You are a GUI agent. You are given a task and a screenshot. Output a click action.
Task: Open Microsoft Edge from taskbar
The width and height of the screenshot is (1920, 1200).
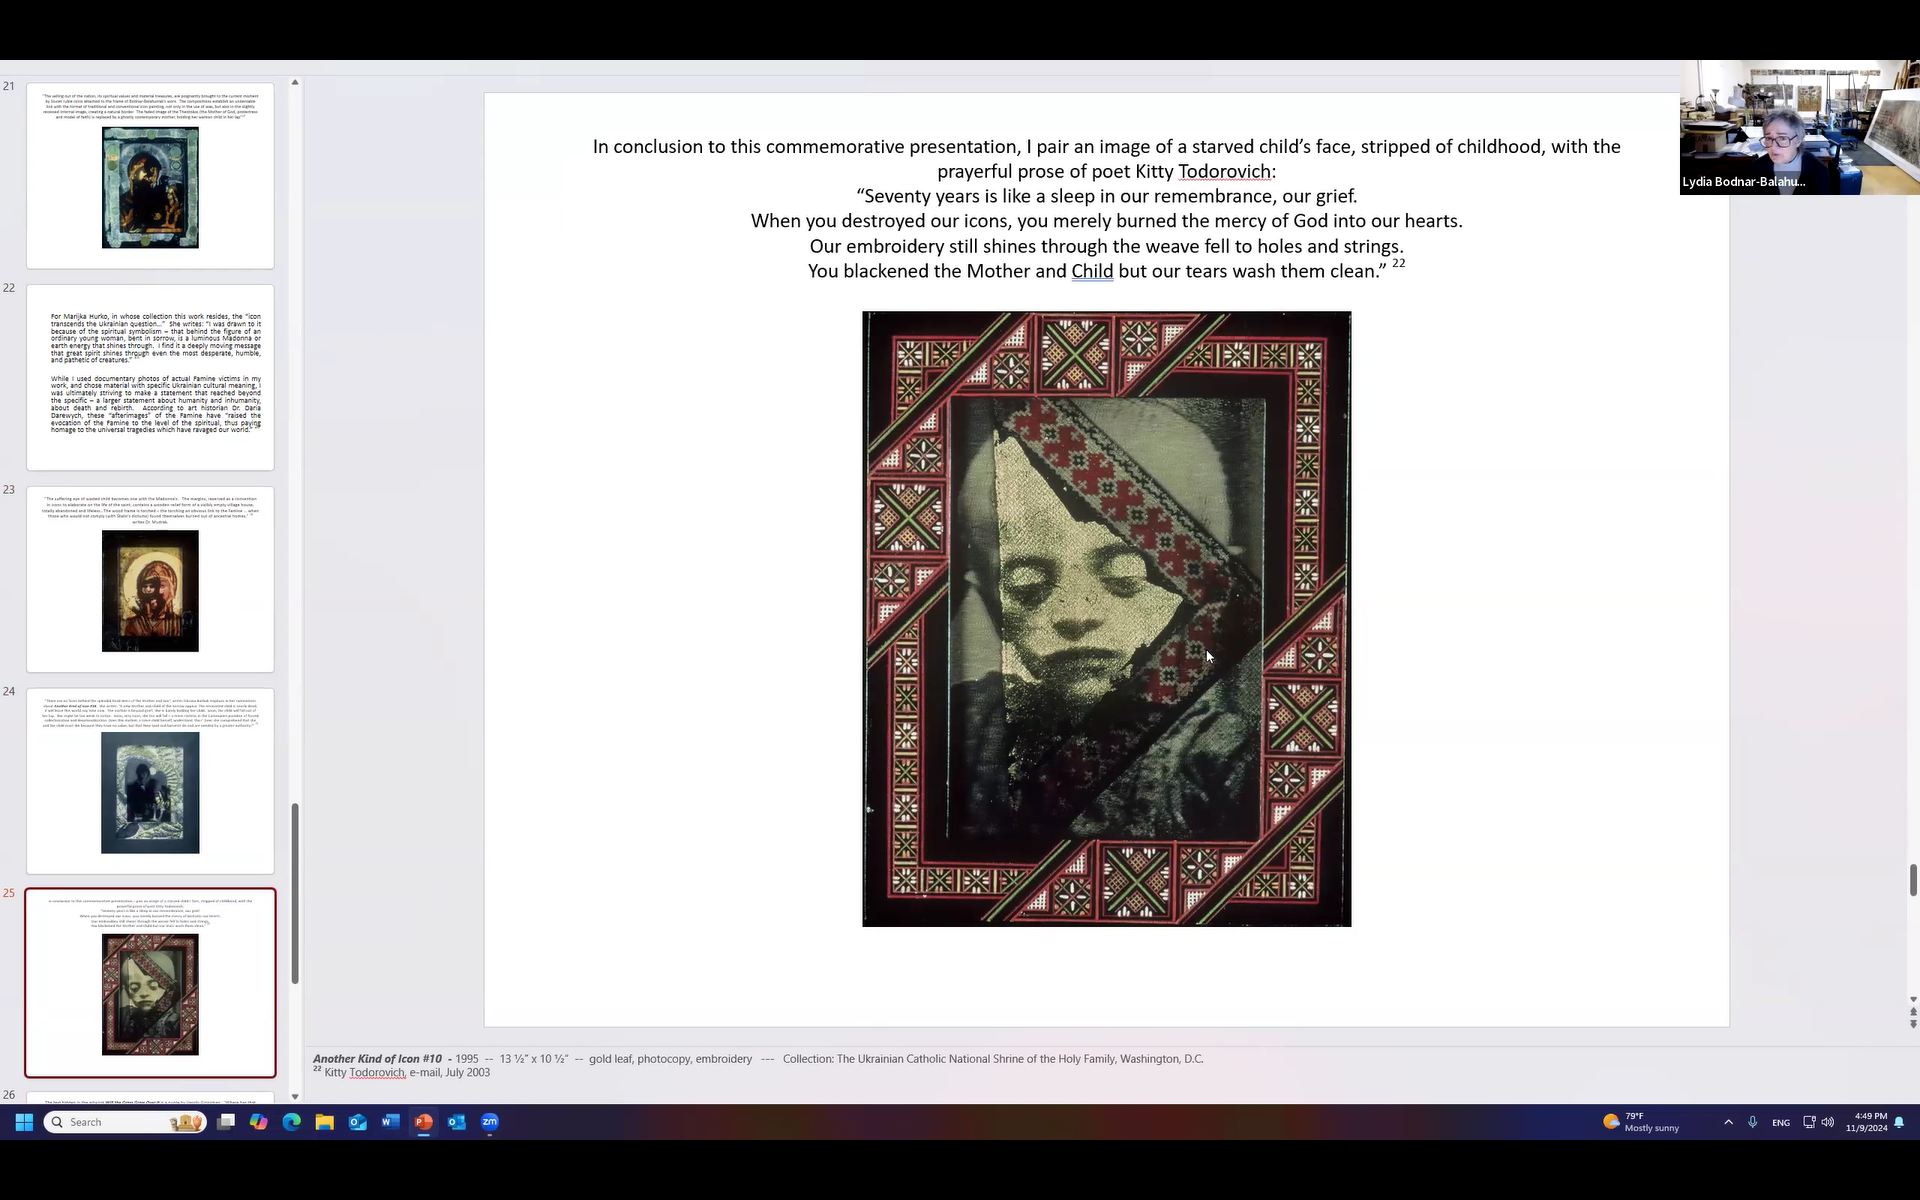click(292, 1122)
